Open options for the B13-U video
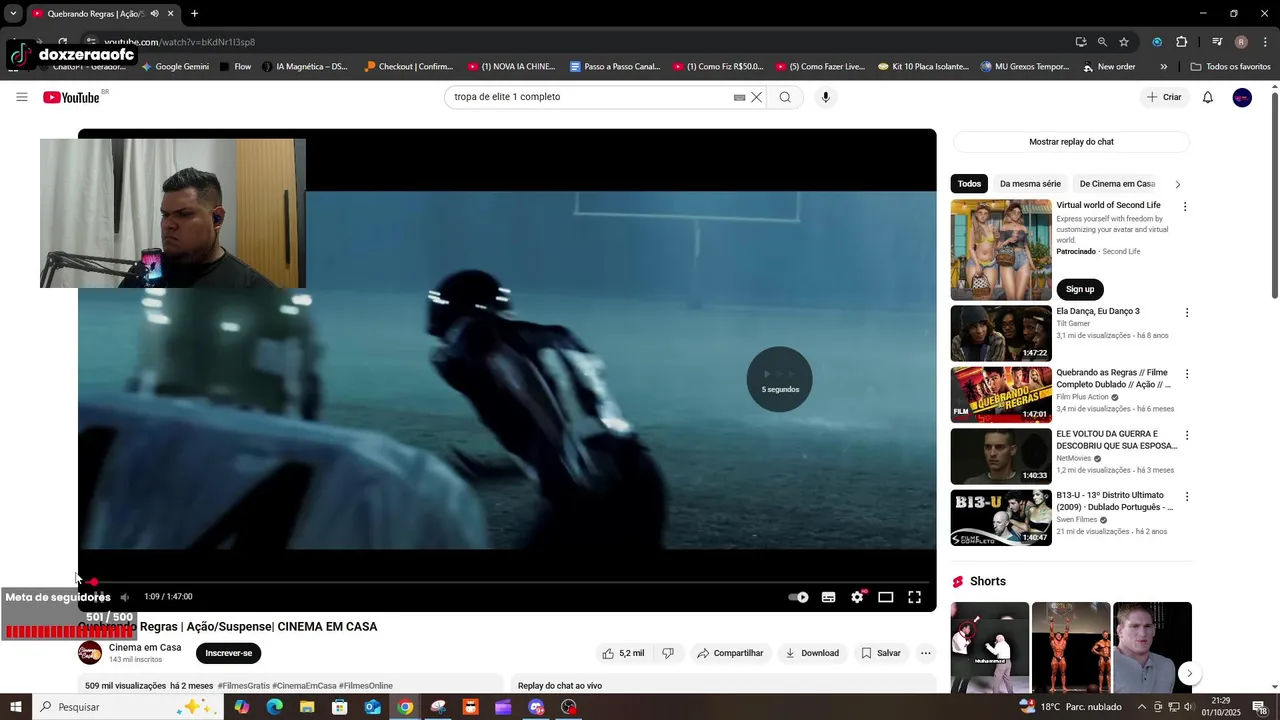 1187,497
